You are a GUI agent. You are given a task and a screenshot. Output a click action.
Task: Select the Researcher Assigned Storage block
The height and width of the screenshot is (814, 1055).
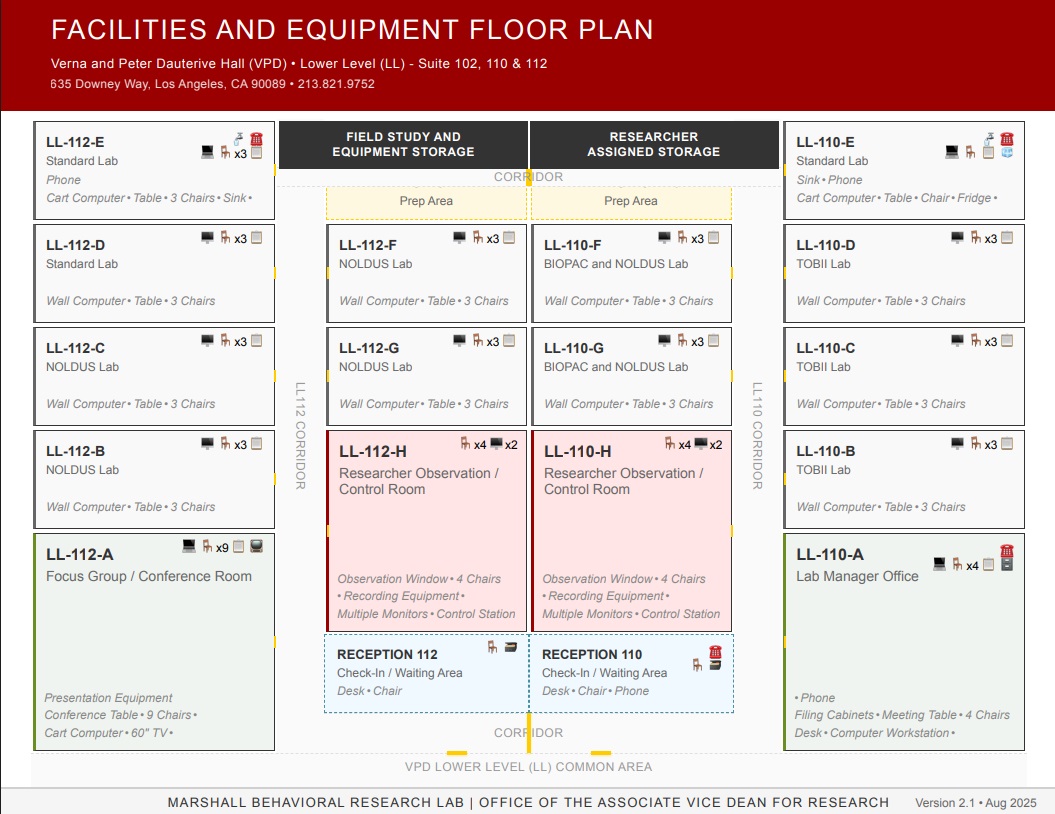[653, 145]
